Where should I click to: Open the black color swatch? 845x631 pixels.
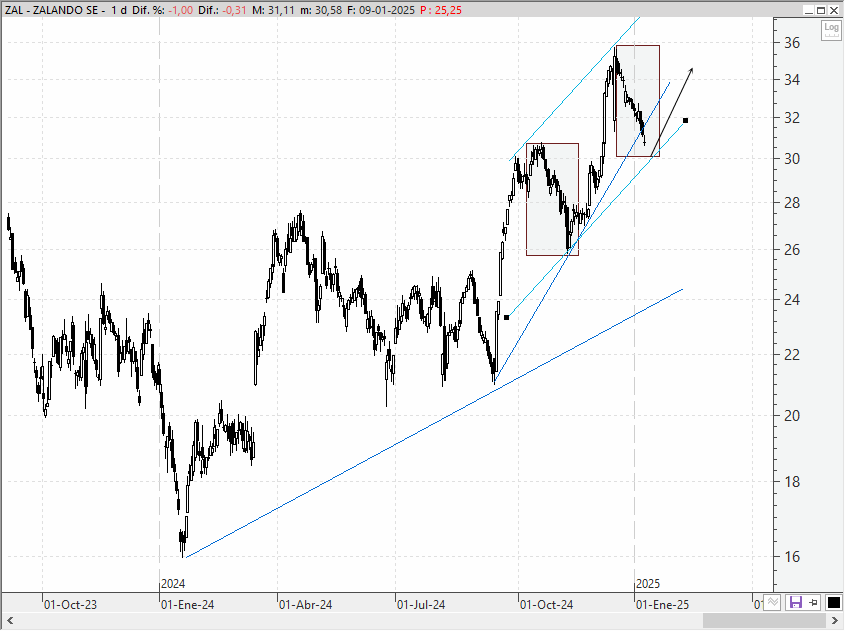[833, 602]
